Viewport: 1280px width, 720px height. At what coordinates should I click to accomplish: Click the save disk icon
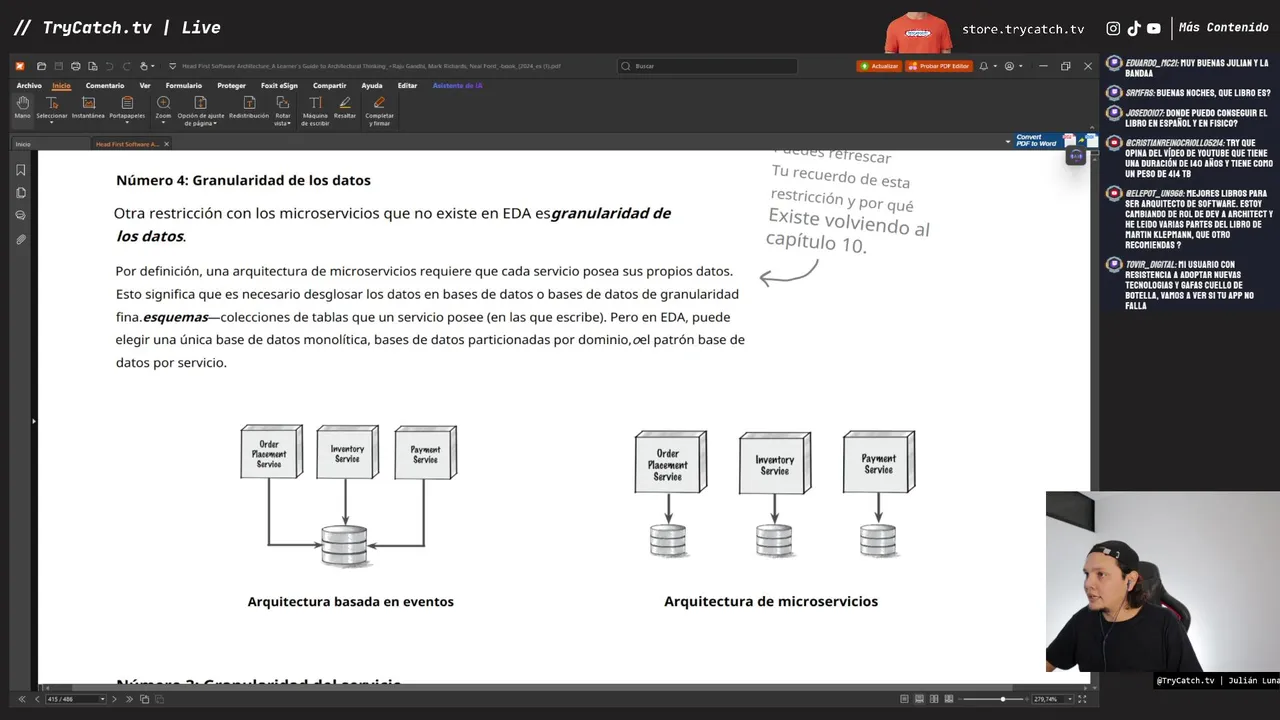(x=60, y=66)
